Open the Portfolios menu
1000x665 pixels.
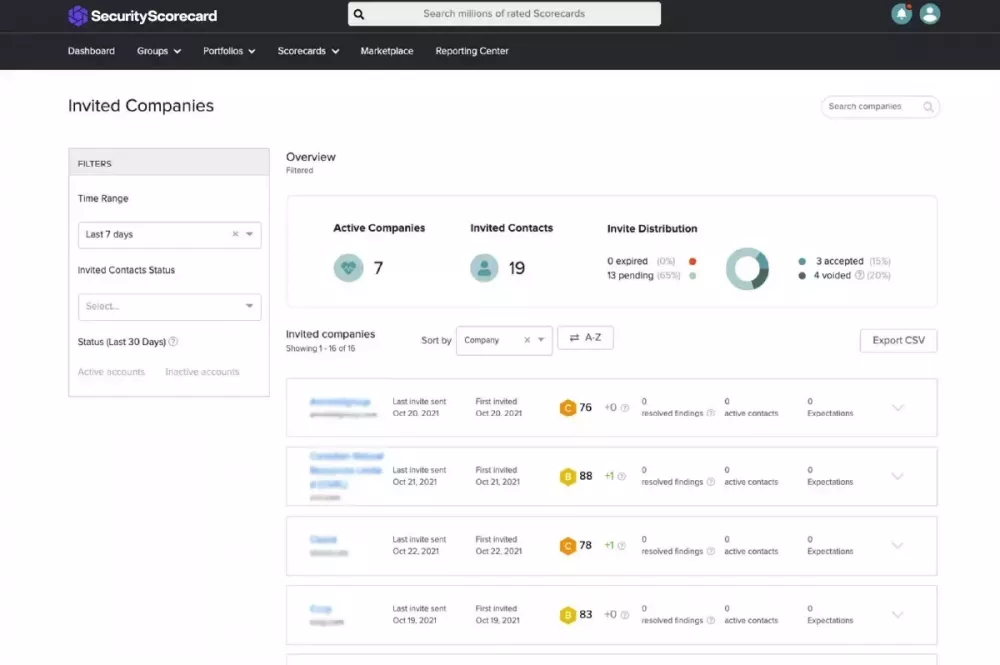[229, 51]
